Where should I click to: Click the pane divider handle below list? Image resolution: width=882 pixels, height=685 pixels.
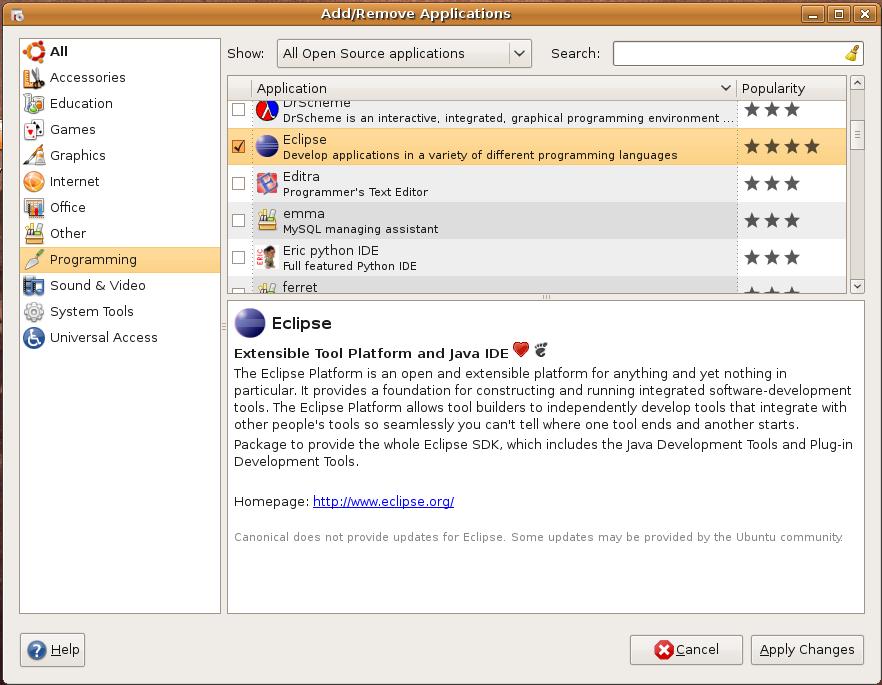point(546,297)
